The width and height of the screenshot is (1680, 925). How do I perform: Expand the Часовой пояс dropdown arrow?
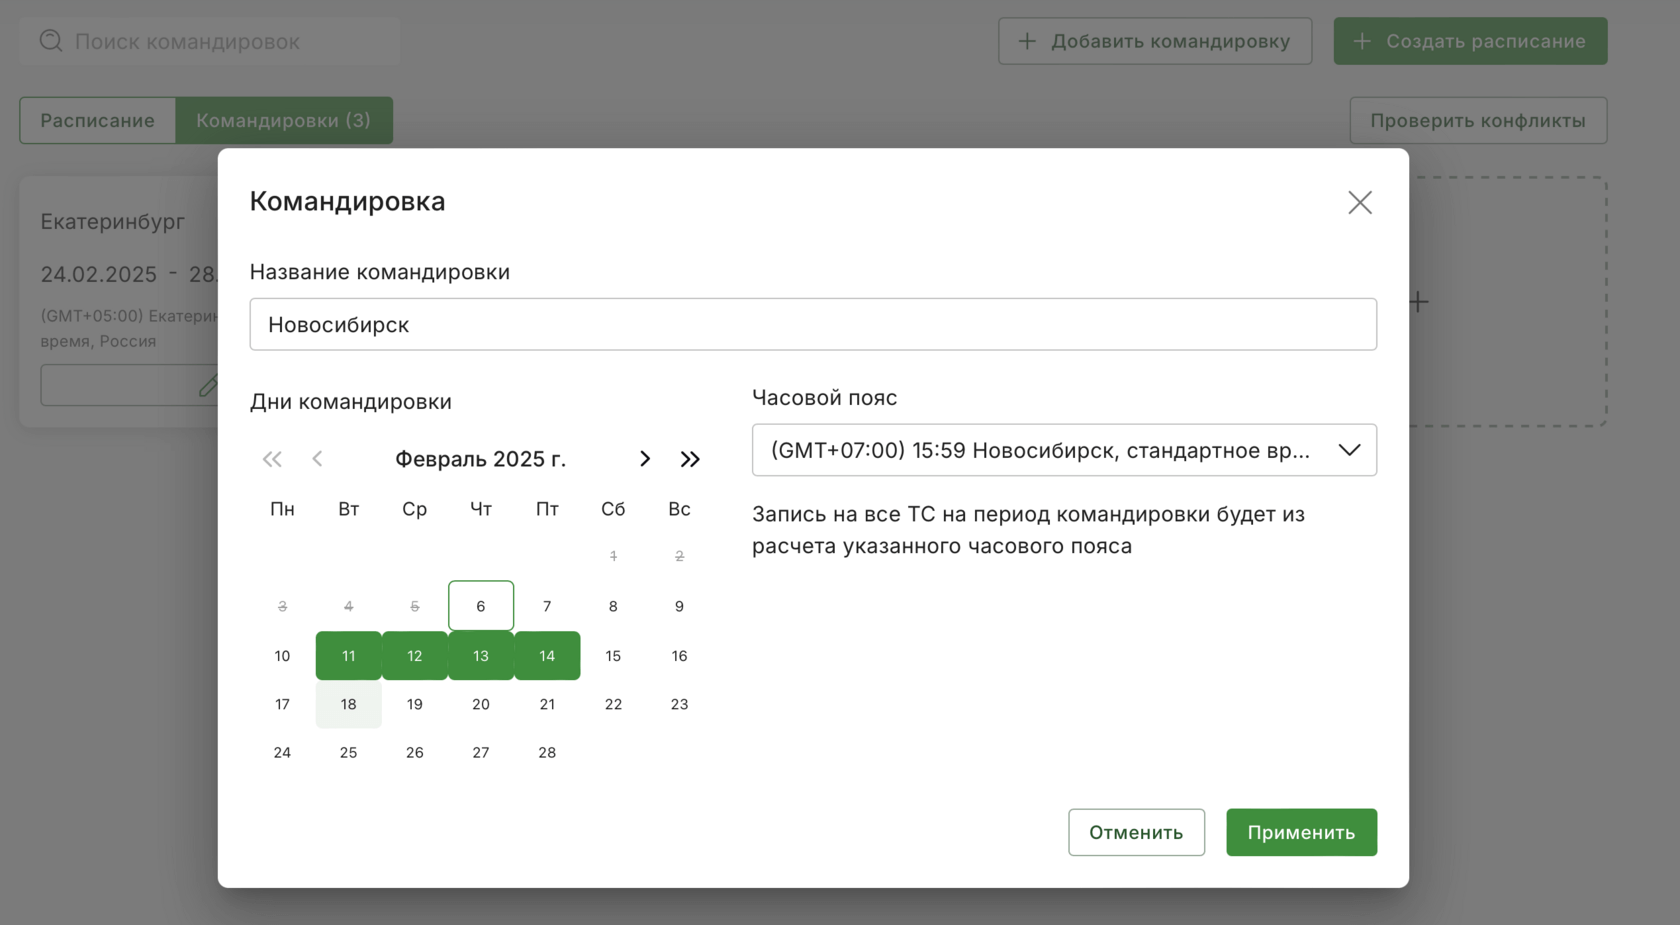pos(1349,450)
